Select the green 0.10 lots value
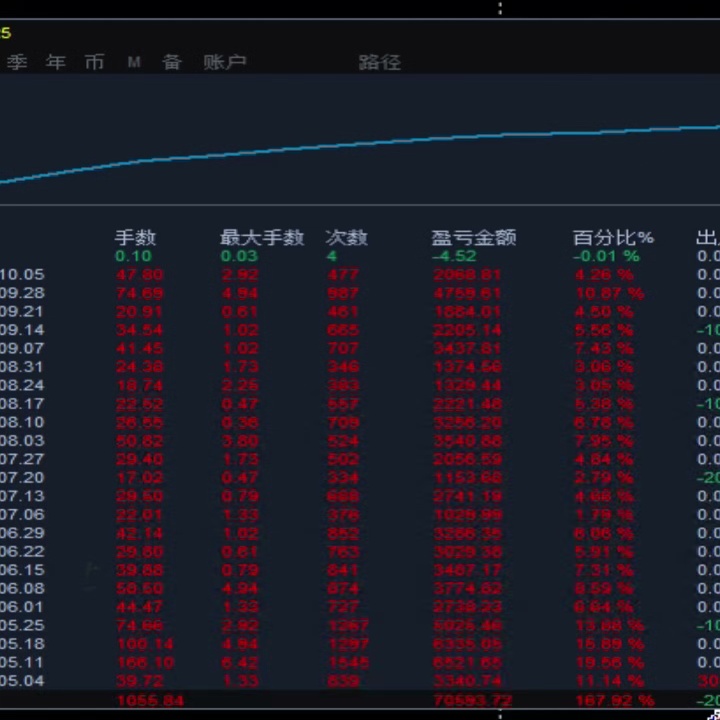Screen dimensions: 720x720 coord(133,256)
